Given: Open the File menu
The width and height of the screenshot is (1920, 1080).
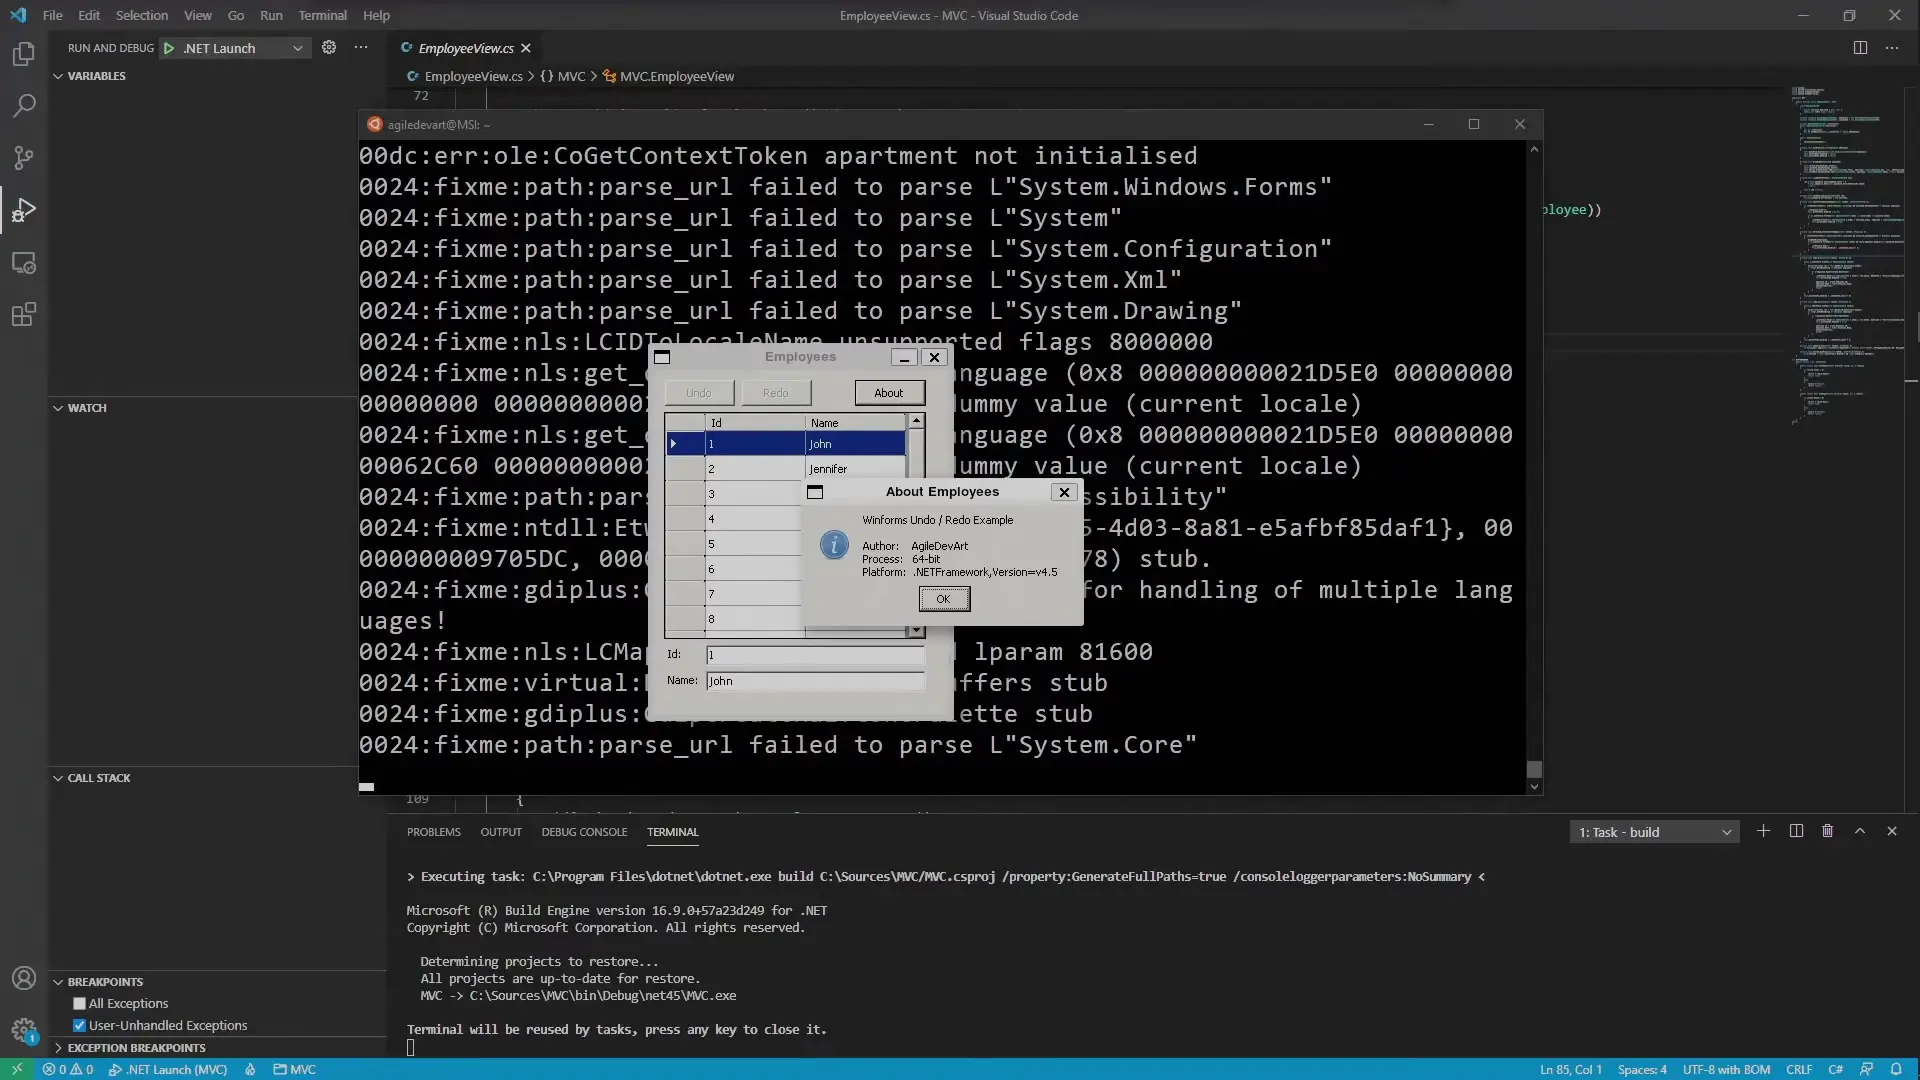Looking at the screenshot, I should click(x=53, y=15).
